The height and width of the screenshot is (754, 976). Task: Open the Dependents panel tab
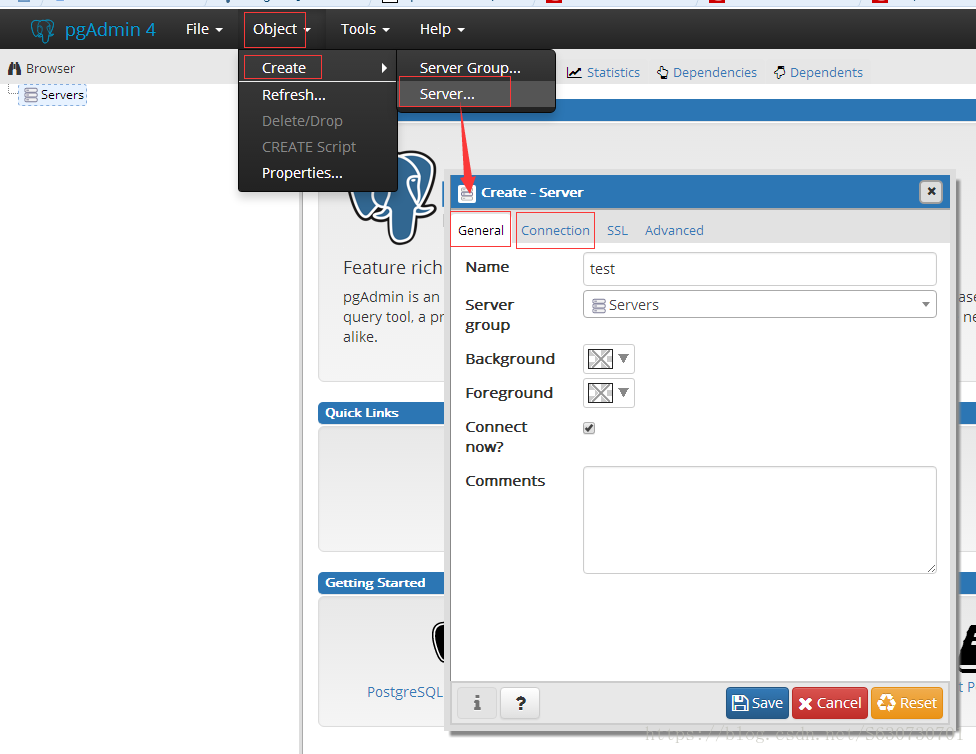tap(819, 72)
